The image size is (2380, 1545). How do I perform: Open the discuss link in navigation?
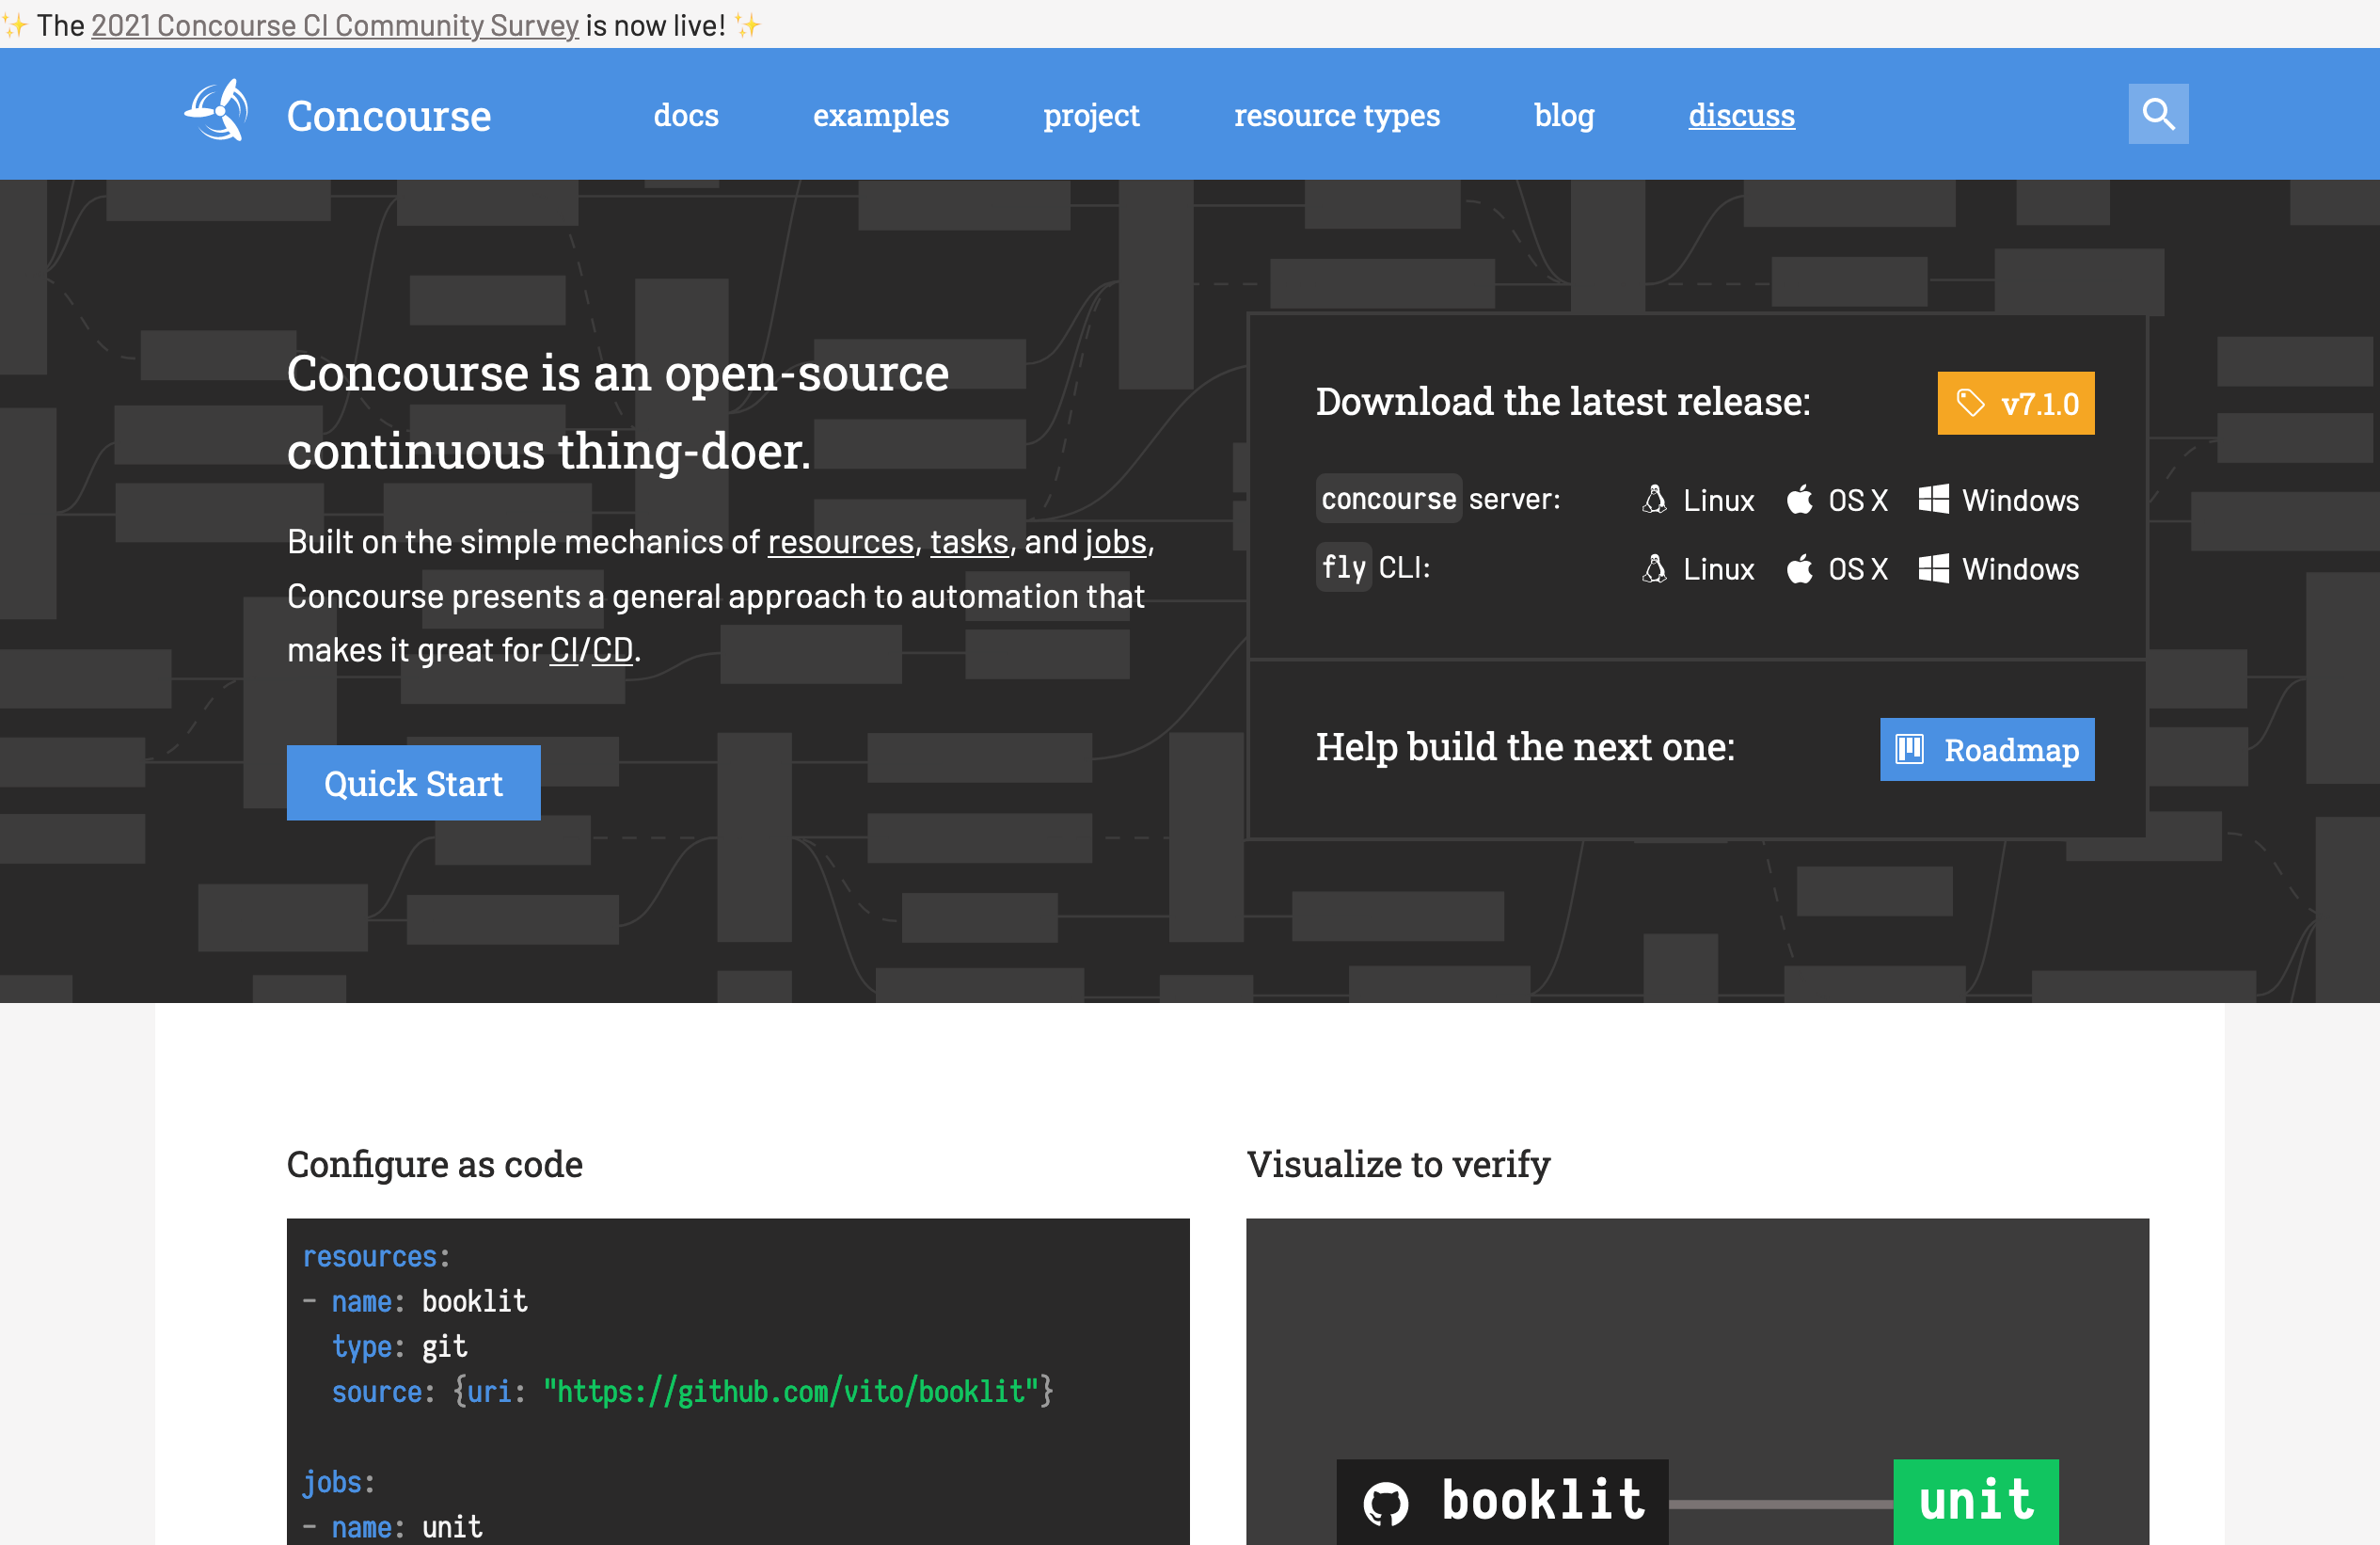(x=1740, y=116)
